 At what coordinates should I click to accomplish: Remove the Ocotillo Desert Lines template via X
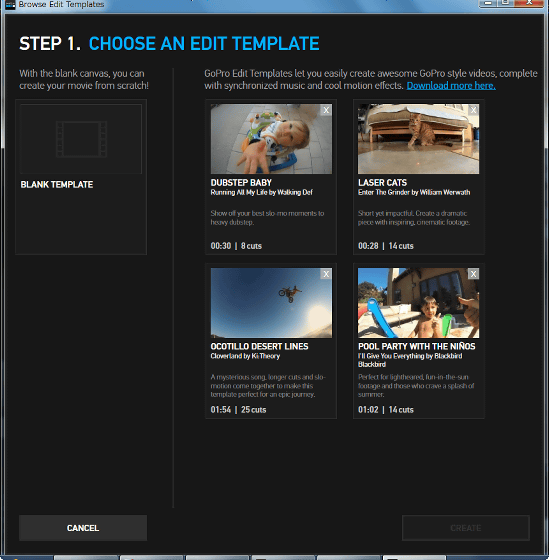click(x=326, y=274)
